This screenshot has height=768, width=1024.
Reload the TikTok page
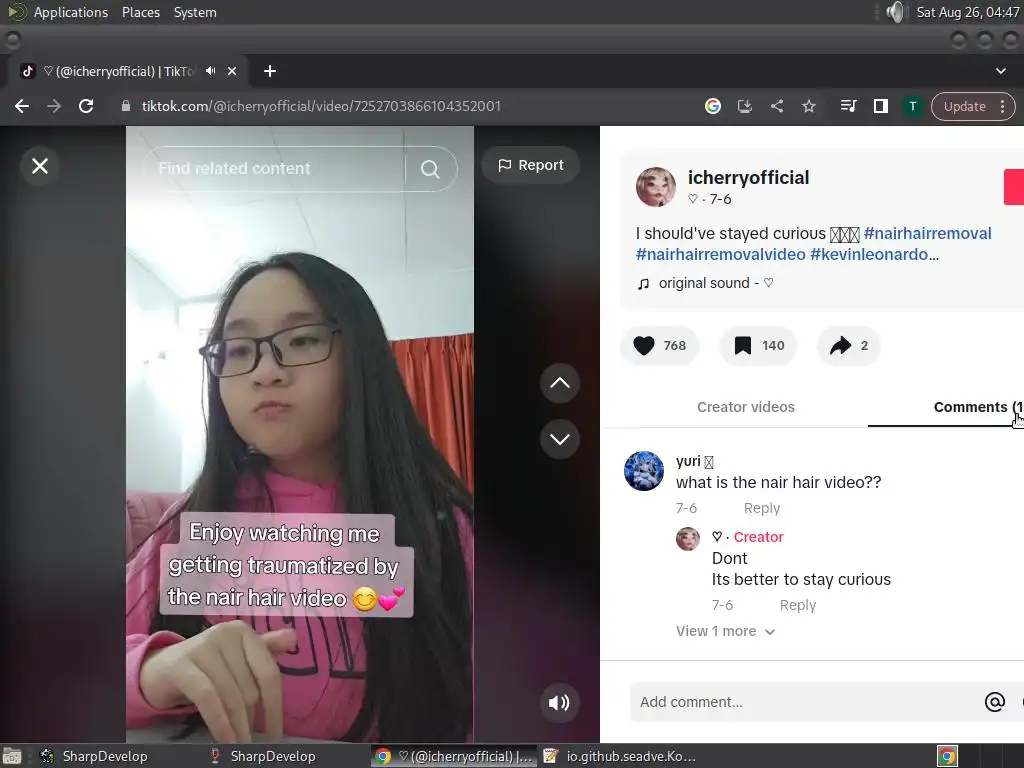click(x=86, y=106)
